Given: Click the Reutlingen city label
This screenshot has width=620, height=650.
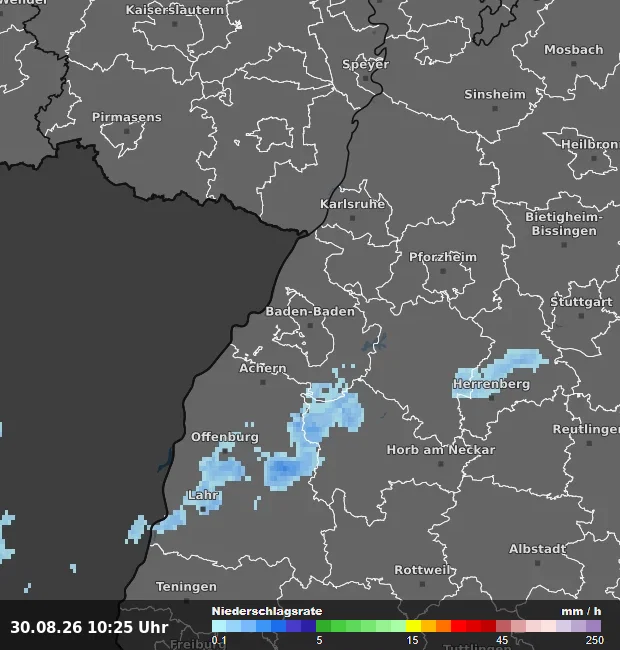Looking at the screenshot, I should pos(586,429).
